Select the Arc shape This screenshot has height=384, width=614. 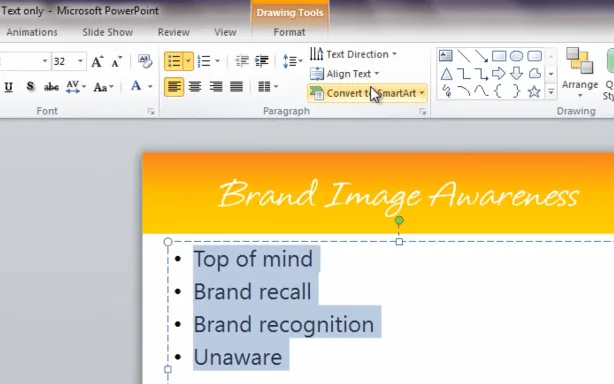coord(464,91)
